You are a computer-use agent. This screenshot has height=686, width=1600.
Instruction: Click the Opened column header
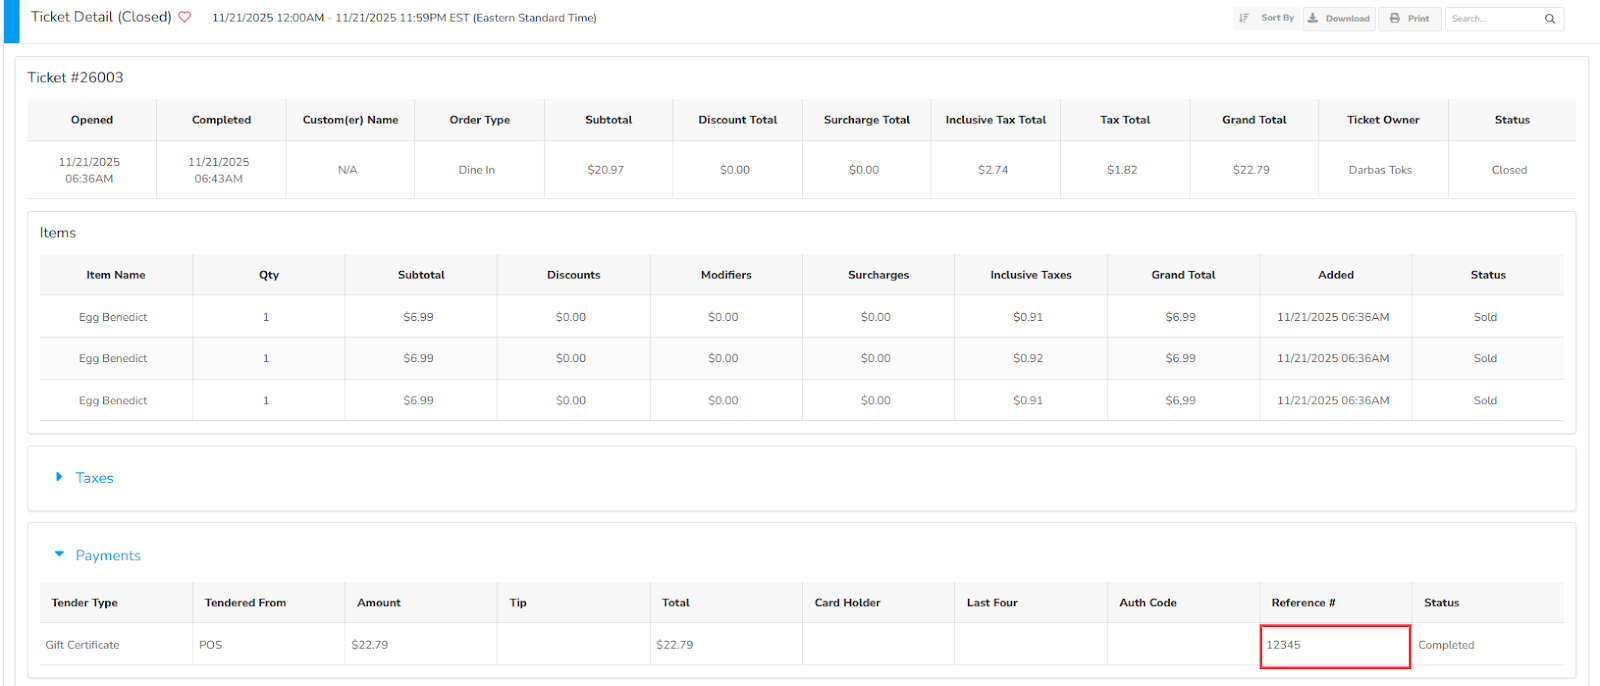point(92,120)
